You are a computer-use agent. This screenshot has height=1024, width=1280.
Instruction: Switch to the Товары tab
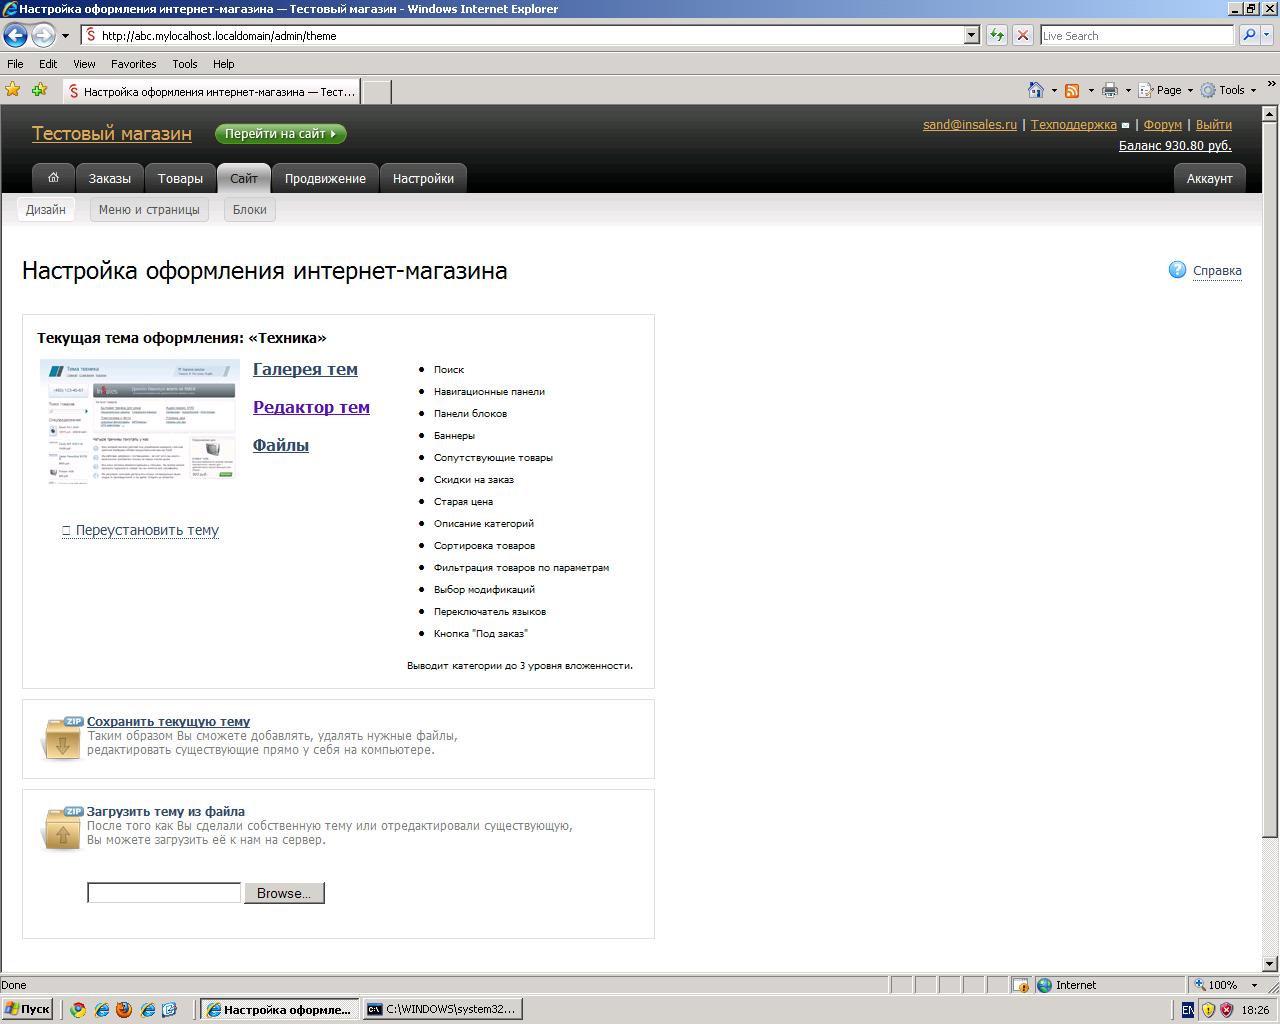(180, 178)
